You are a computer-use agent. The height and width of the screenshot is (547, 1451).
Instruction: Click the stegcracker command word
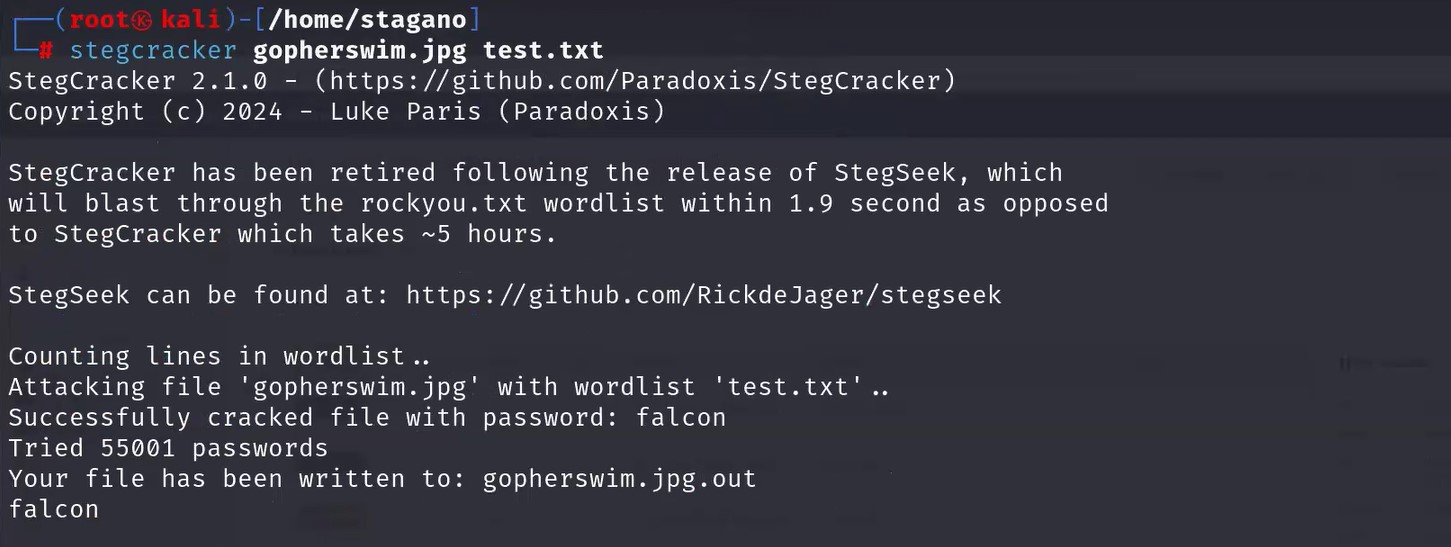153,50
